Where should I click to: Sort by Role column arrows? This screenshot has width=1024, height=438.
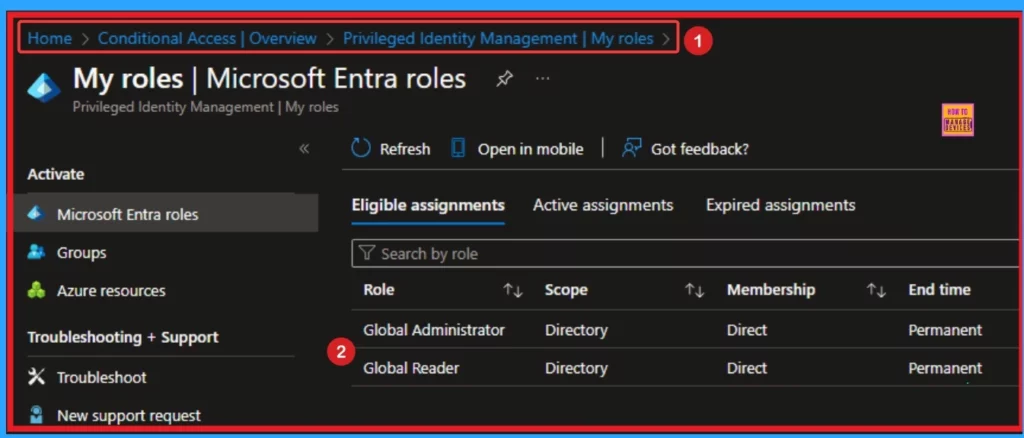point(513,290)
